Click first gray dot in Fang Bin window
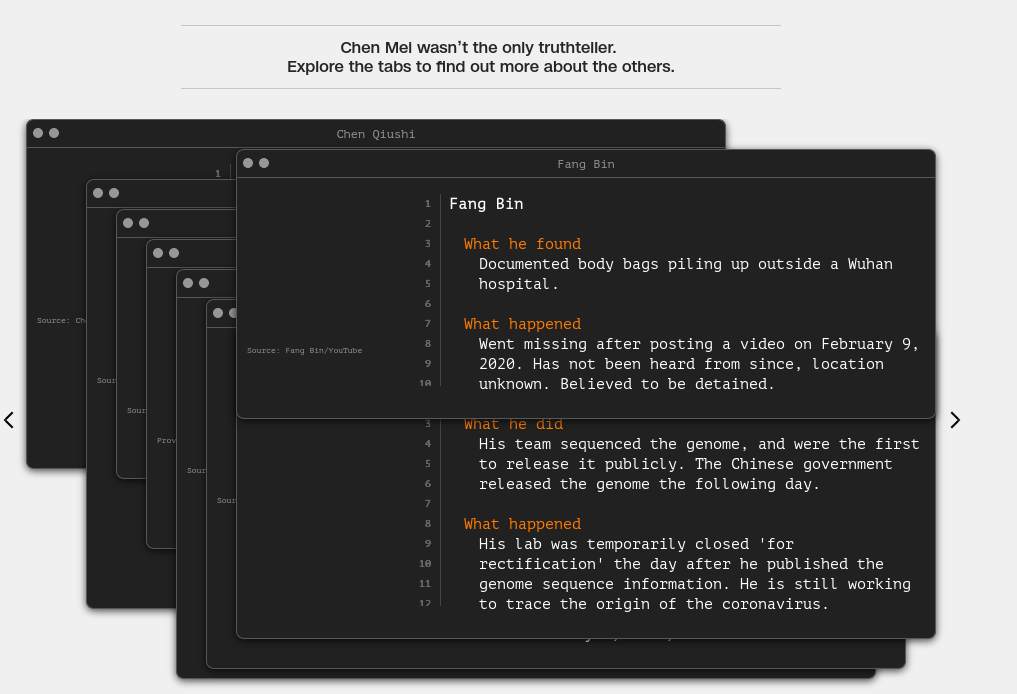1017x694 pixels. (248, 163)
